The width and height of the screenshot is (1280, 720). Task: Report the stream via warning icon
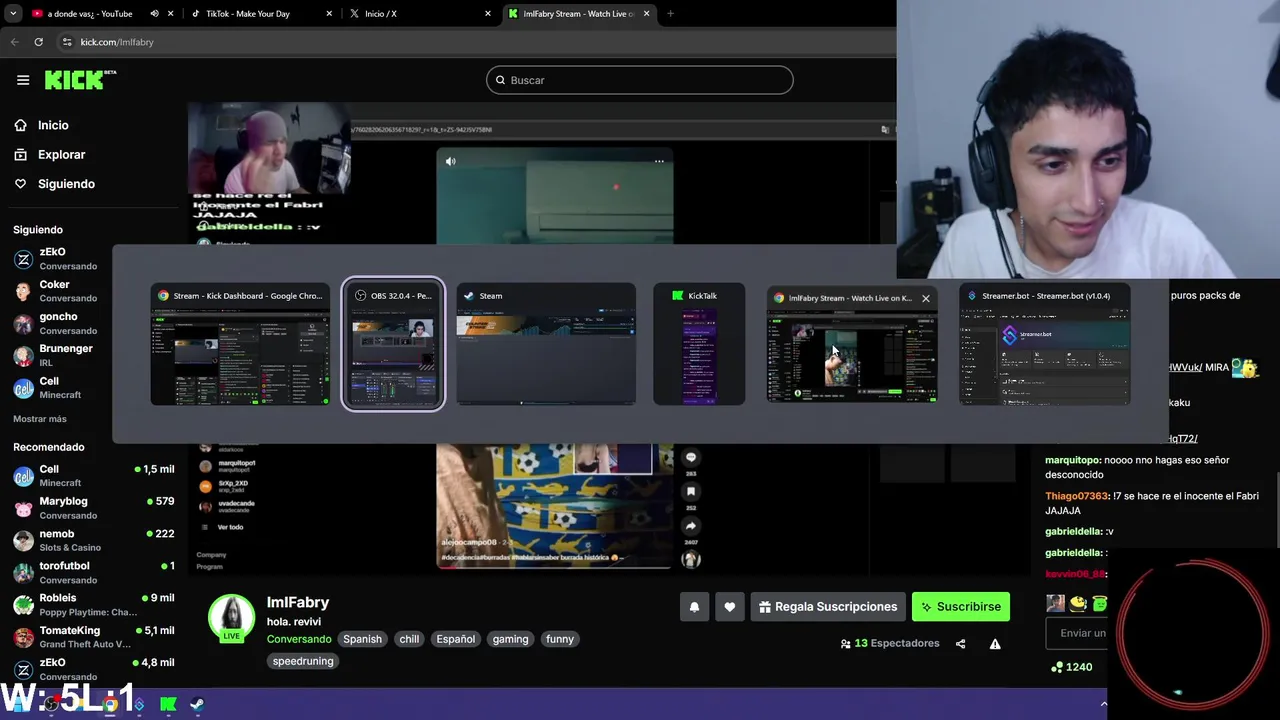pos(995,644)
